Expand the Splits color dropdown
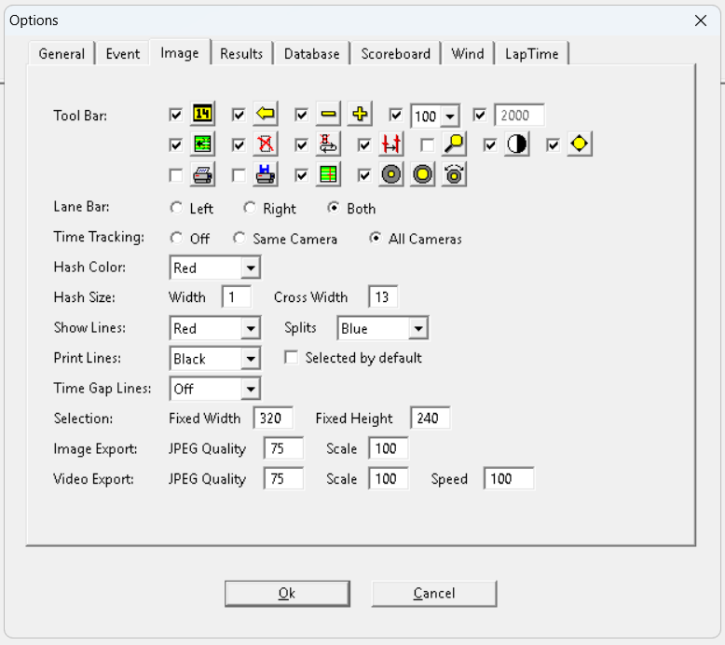725x645 pixels. pyautogui.click(x=418, y=329)
